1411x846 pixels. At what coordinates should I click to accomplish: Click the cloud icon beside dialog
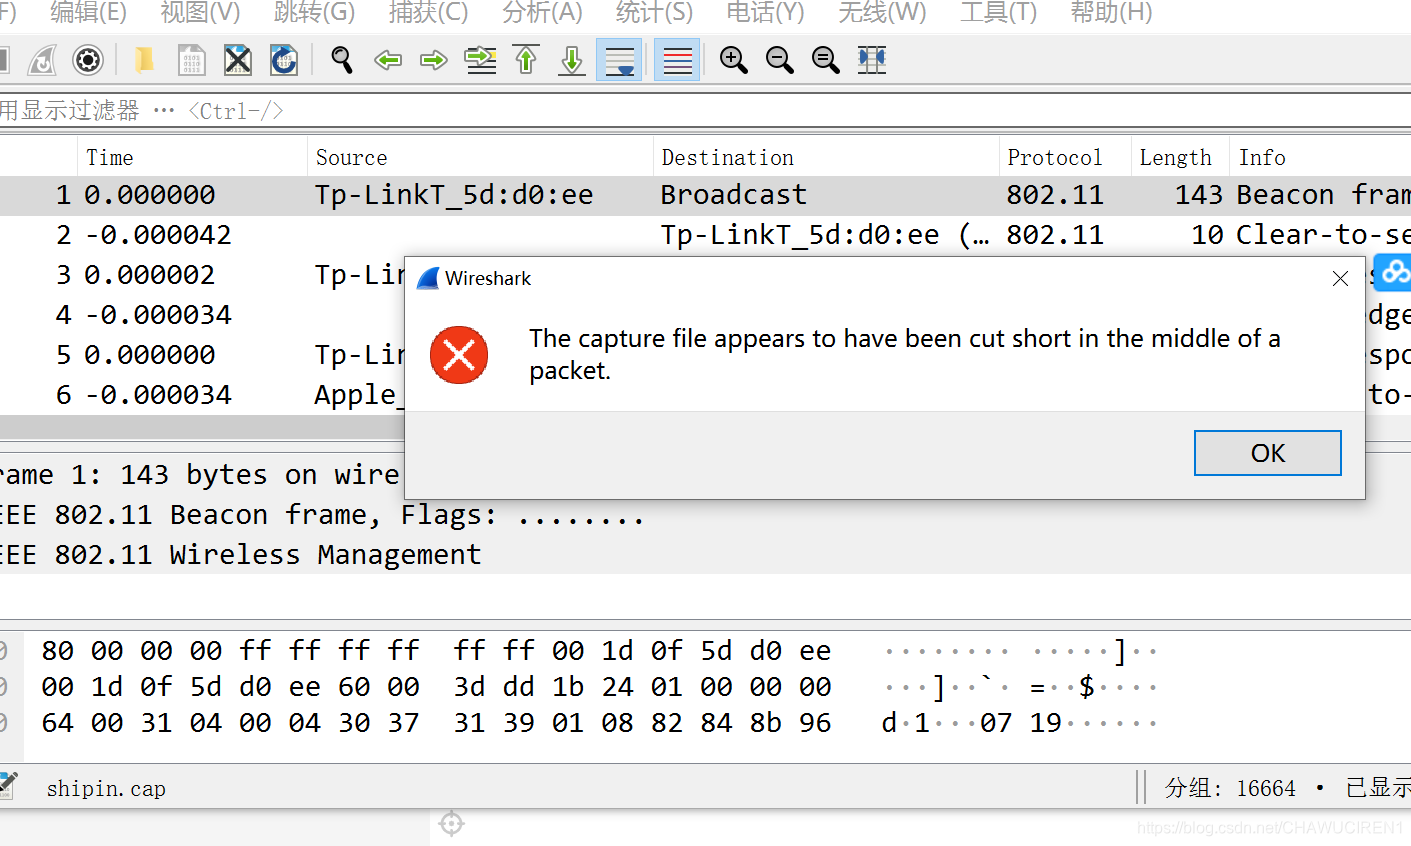pyautogui.click(x=1393, y=272)
